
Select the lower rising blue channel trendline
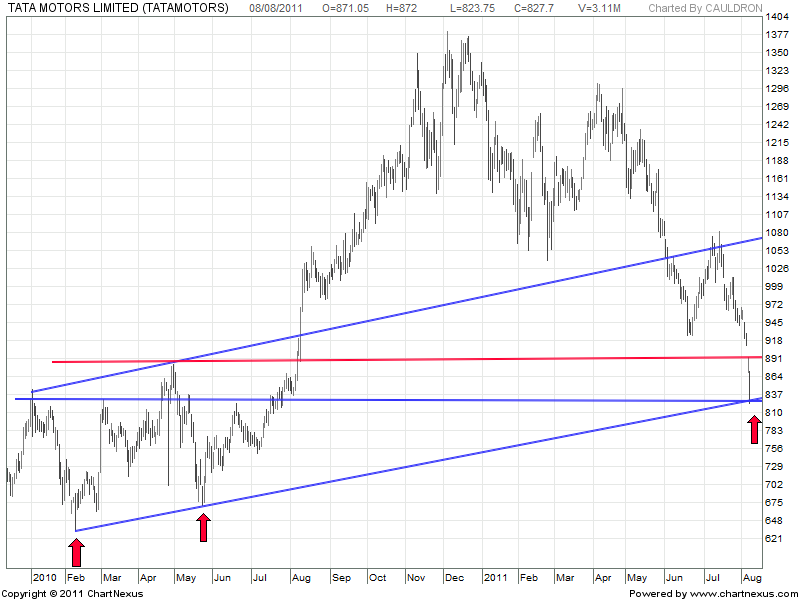pyautogui.click(x=400, y=467)
